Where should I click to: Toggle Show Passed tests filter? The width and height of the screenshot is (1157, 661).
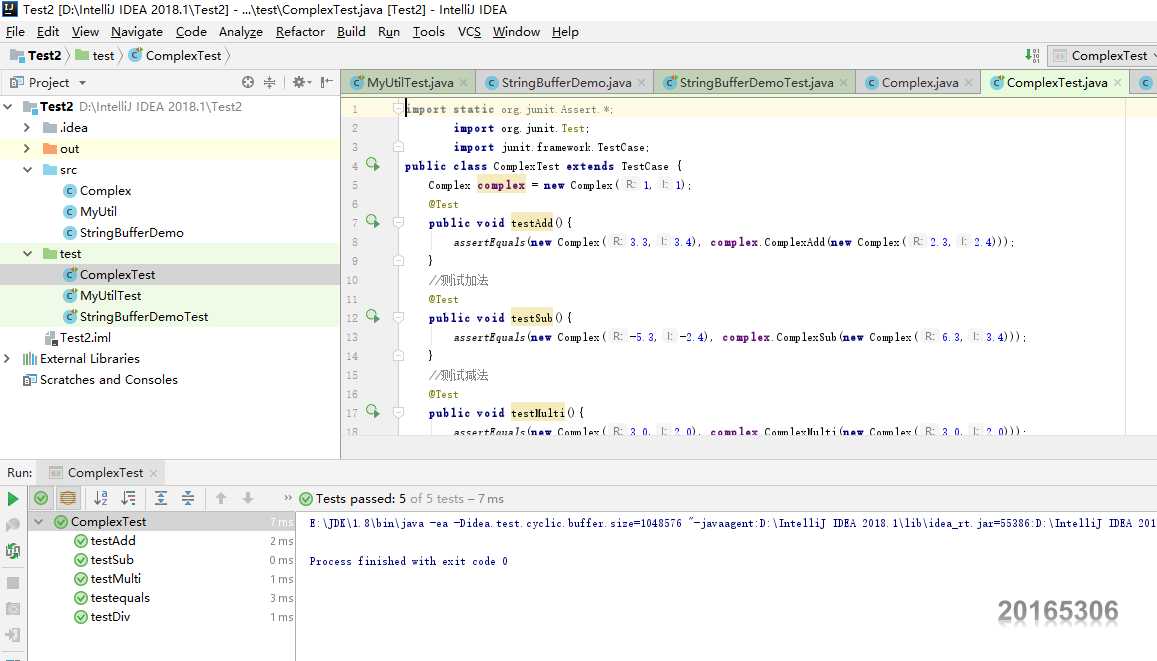(x=41, y=498)
